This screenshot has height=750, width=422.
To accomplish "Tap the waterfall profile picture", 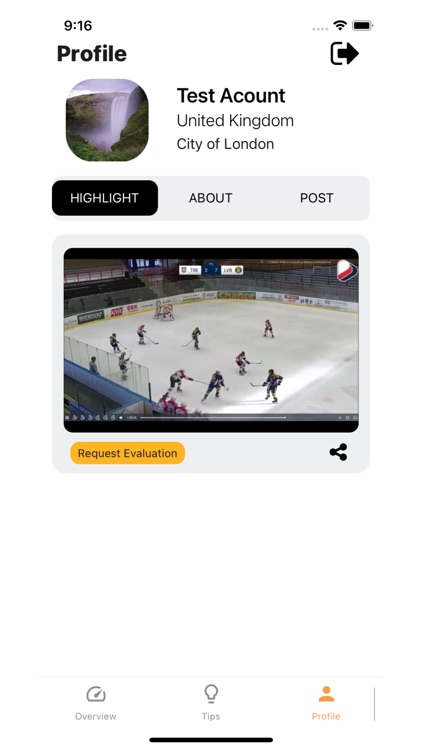I will 107,120.
